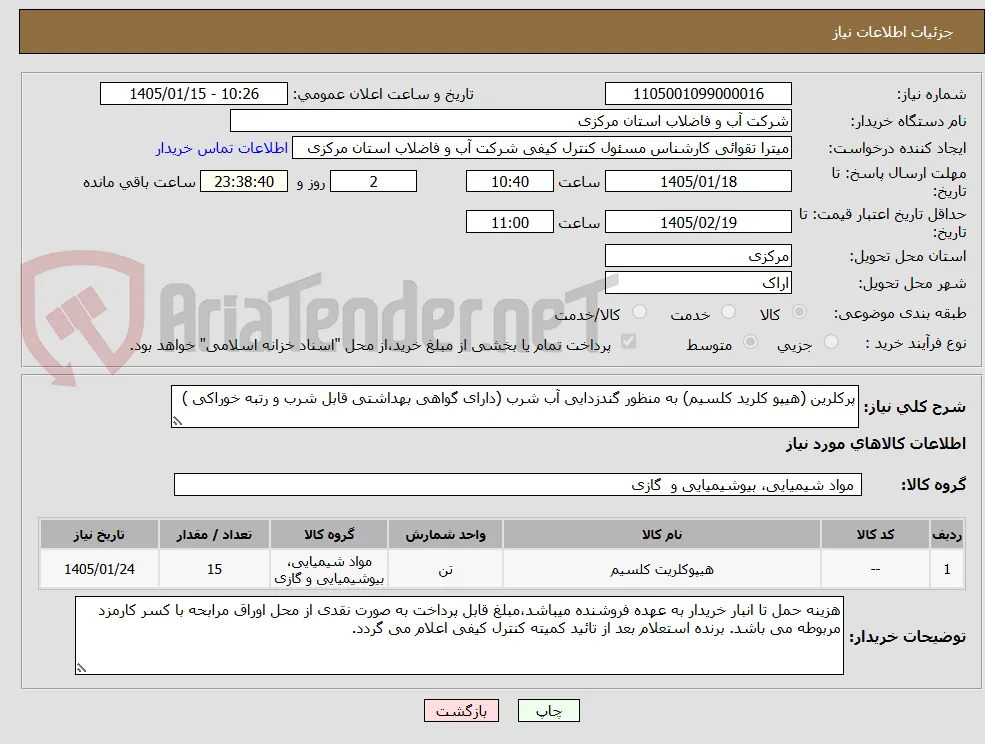Click the هیپوکلریت کلسیم item name cell
The width and height of the screenshot is (985, 744).
[661, 569]
